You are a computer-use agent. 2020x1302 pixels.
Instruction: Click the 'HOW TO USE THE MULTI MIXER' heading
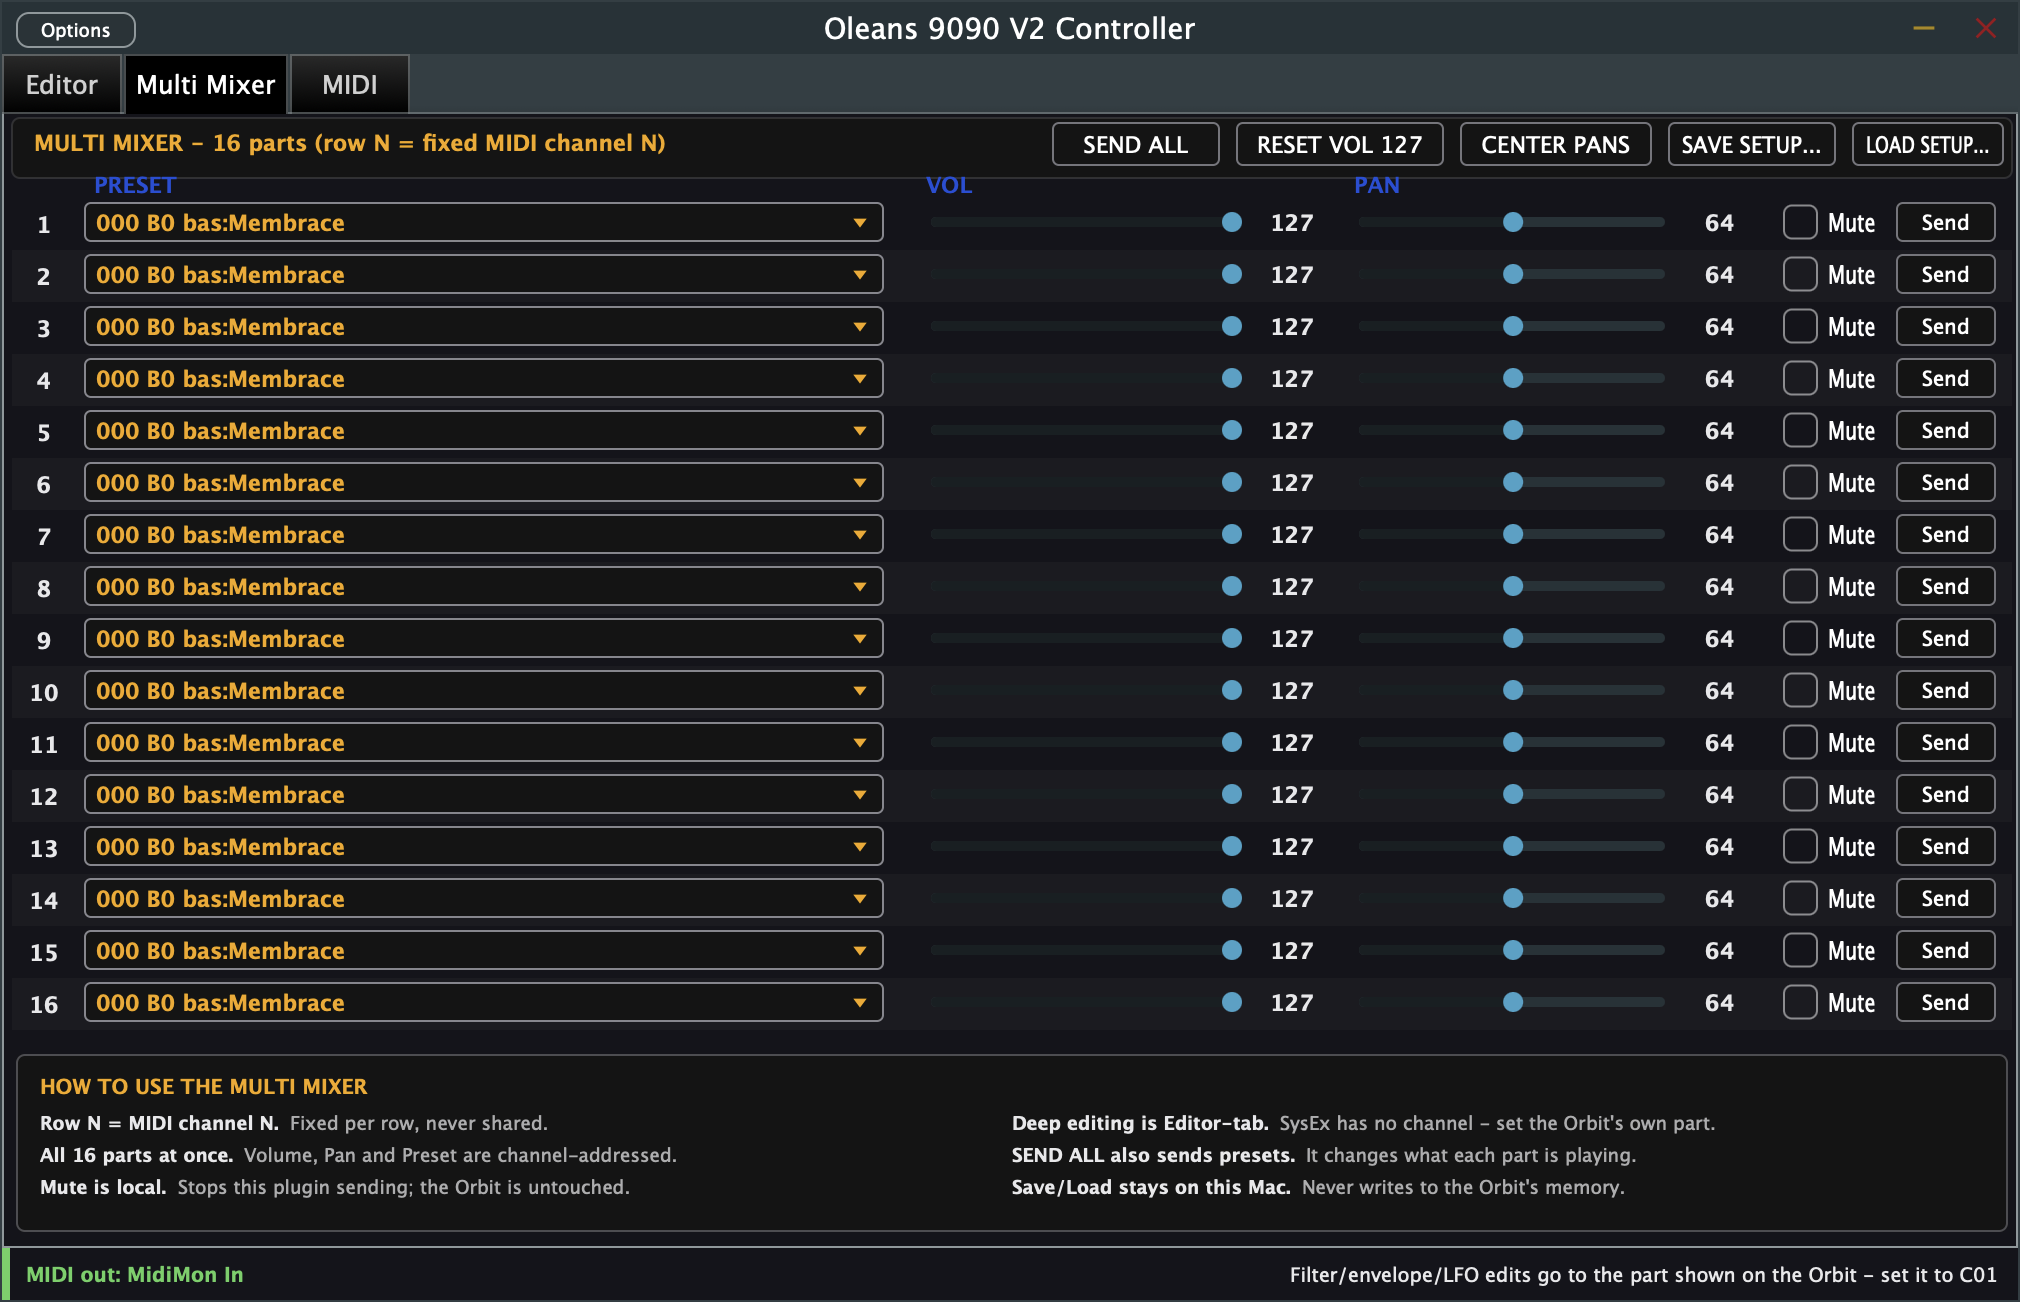tap(204, 1087)
